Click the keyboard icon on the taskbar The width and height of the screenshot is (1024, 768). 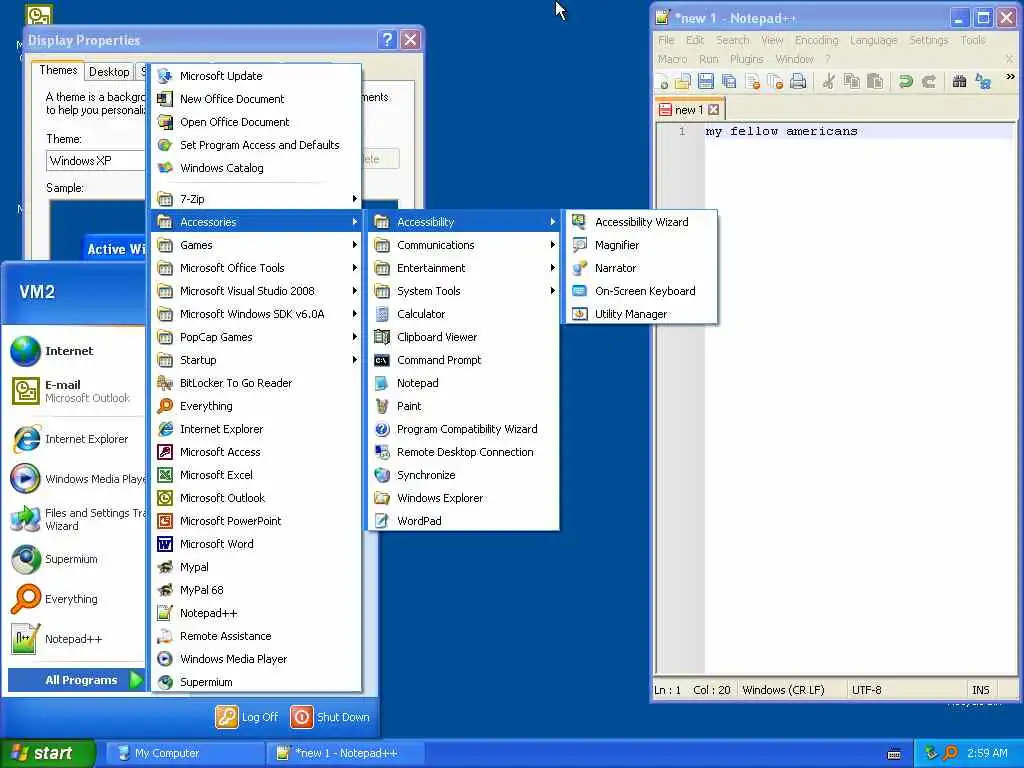[895, 754]
